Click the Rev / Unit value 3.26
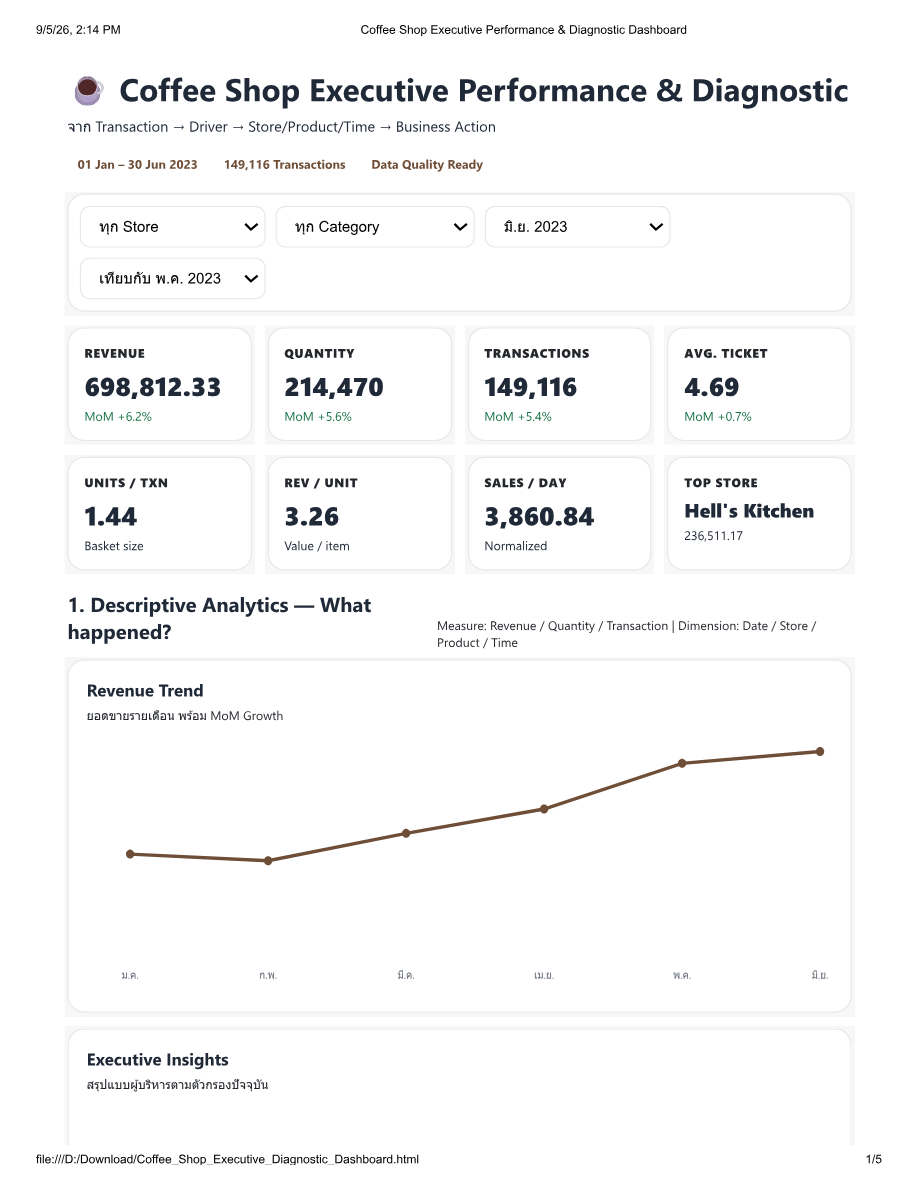Screen dimensions: 918x1188 pyautogui.click(x=311, y=517)
